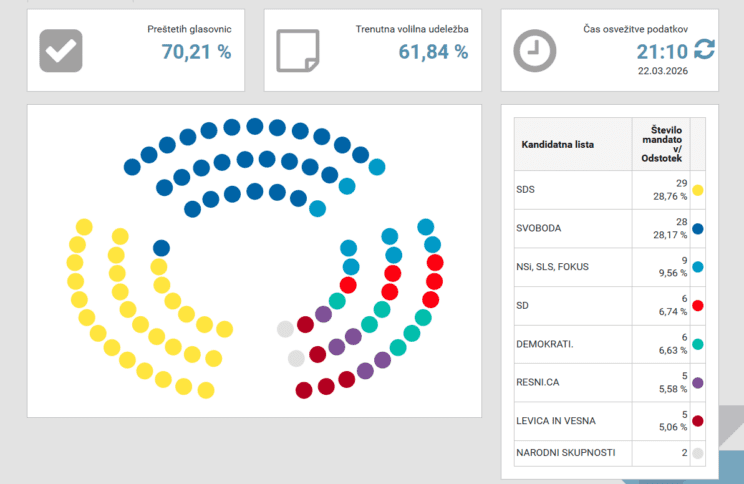Click the dark blue SVOBODA legend dot
744x484 pixels.
coord(697,229)
